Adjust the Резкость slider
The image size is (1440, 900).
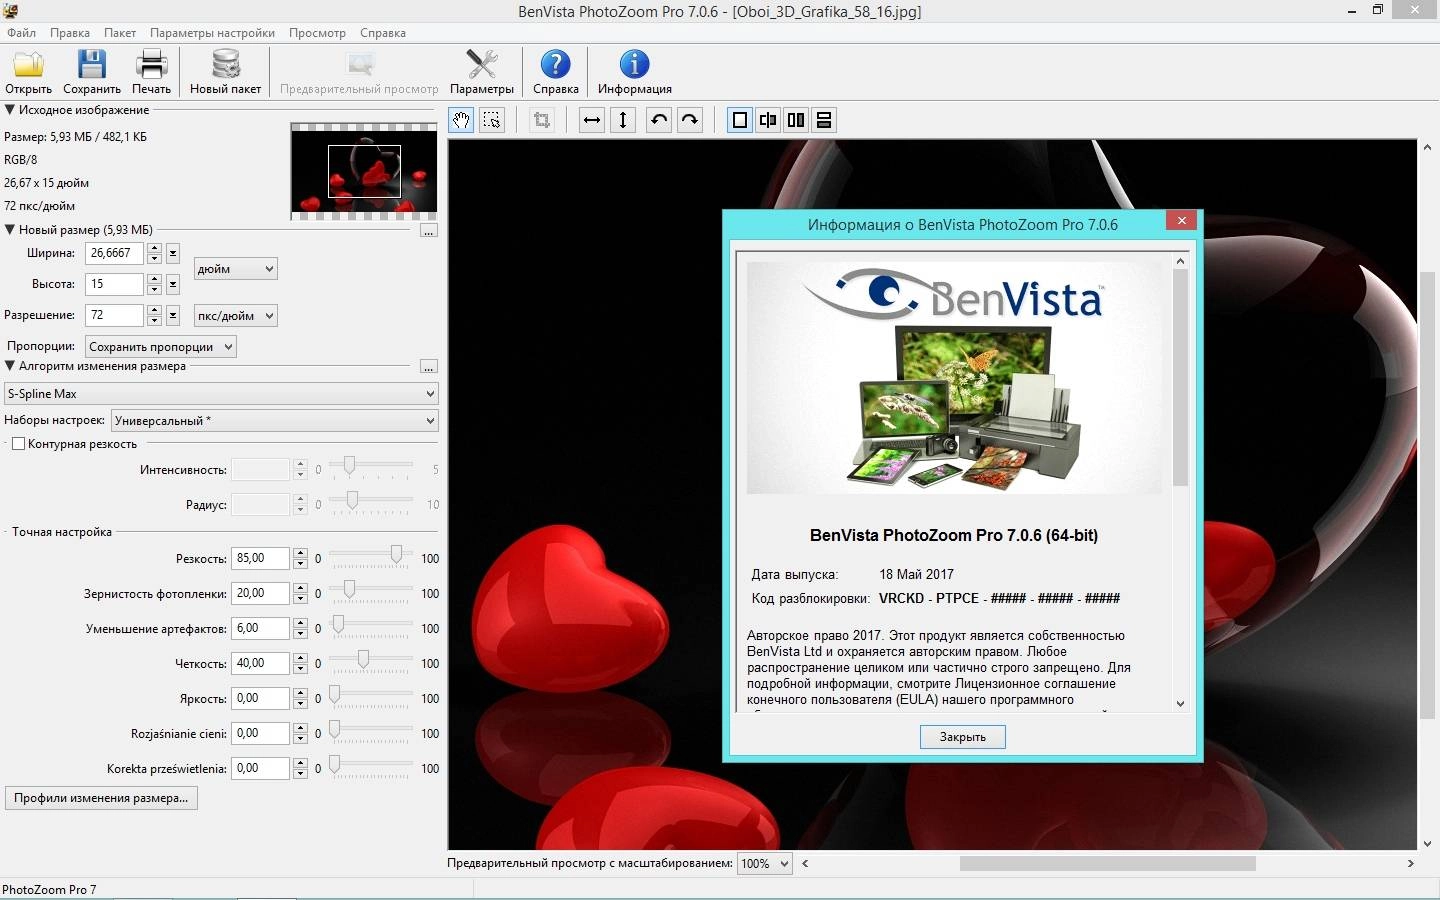point(397,554)
